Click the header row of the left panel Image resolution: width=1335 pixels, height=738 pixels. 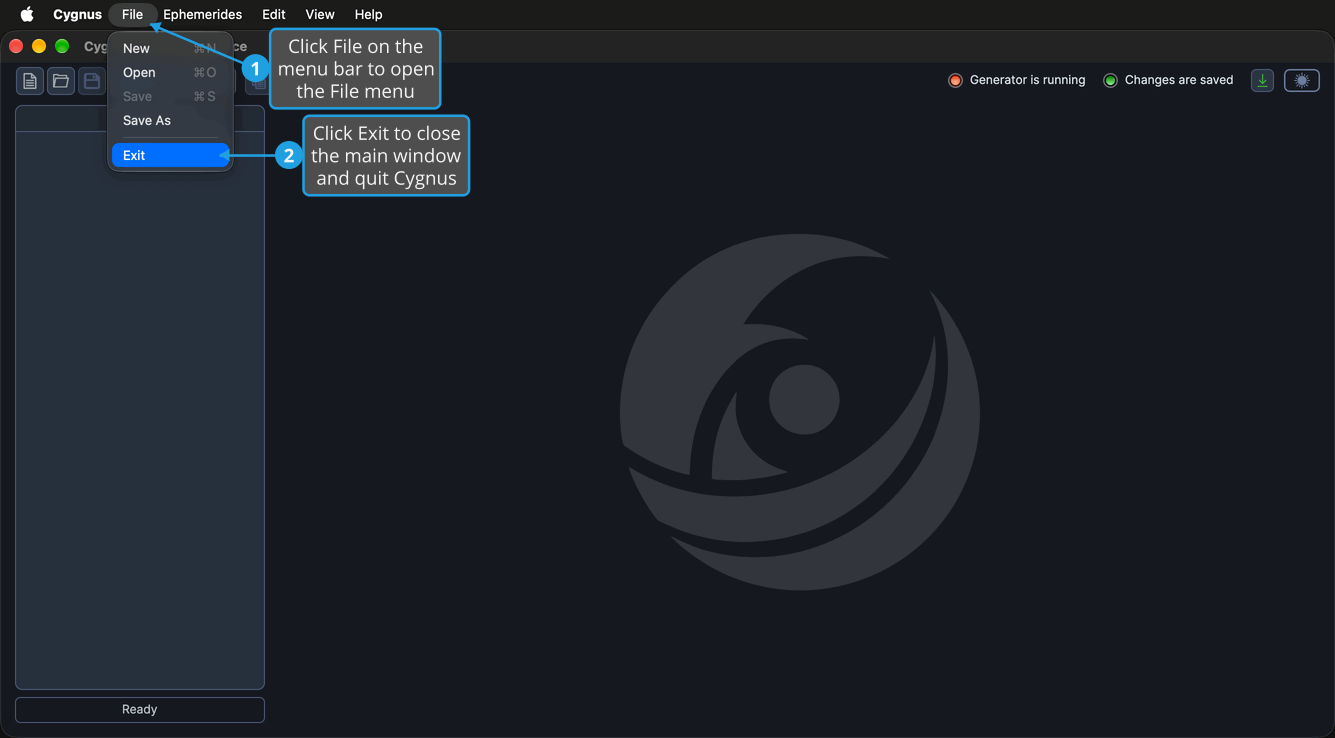[x=140, y=119]
